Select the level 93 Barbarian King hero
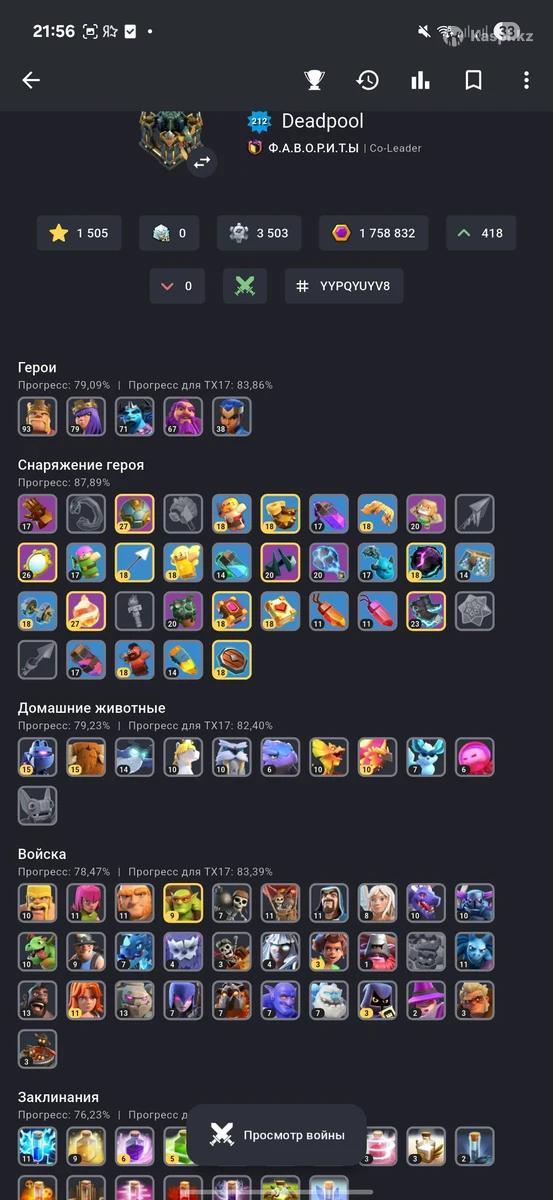 click(x=38, y=417)
